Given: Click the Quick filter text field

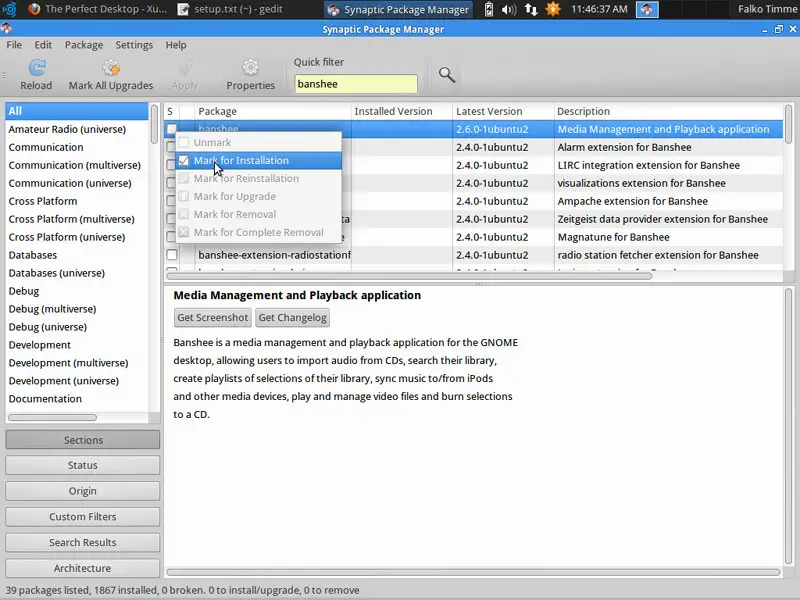Looking at the screenshot, I should click(356, 84).
